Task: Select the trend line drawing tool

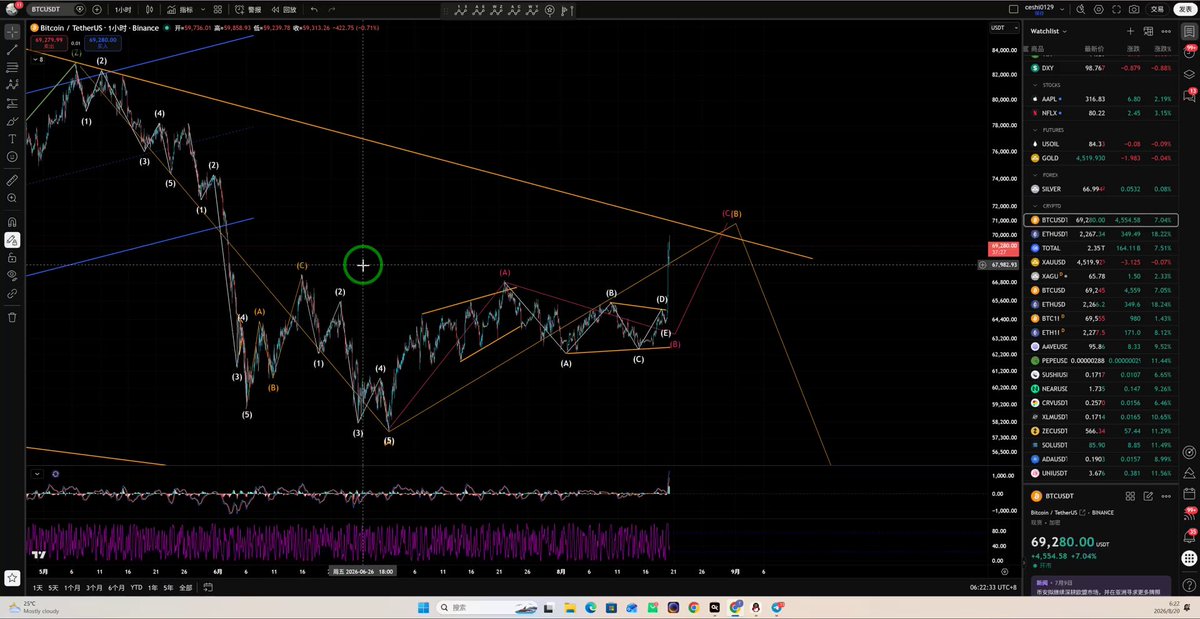Action: coord(12,49)
